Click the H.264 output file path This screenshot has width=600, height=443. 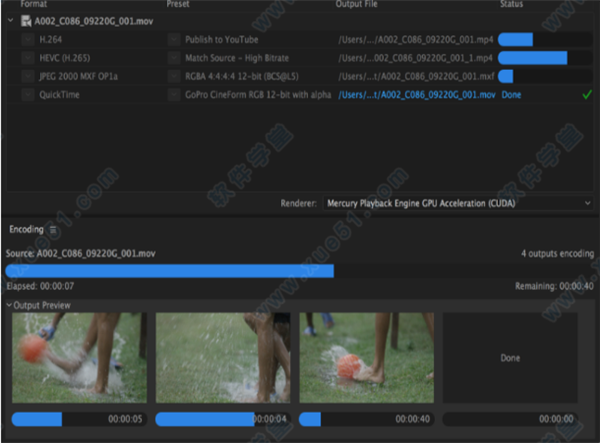coord(416,39)
